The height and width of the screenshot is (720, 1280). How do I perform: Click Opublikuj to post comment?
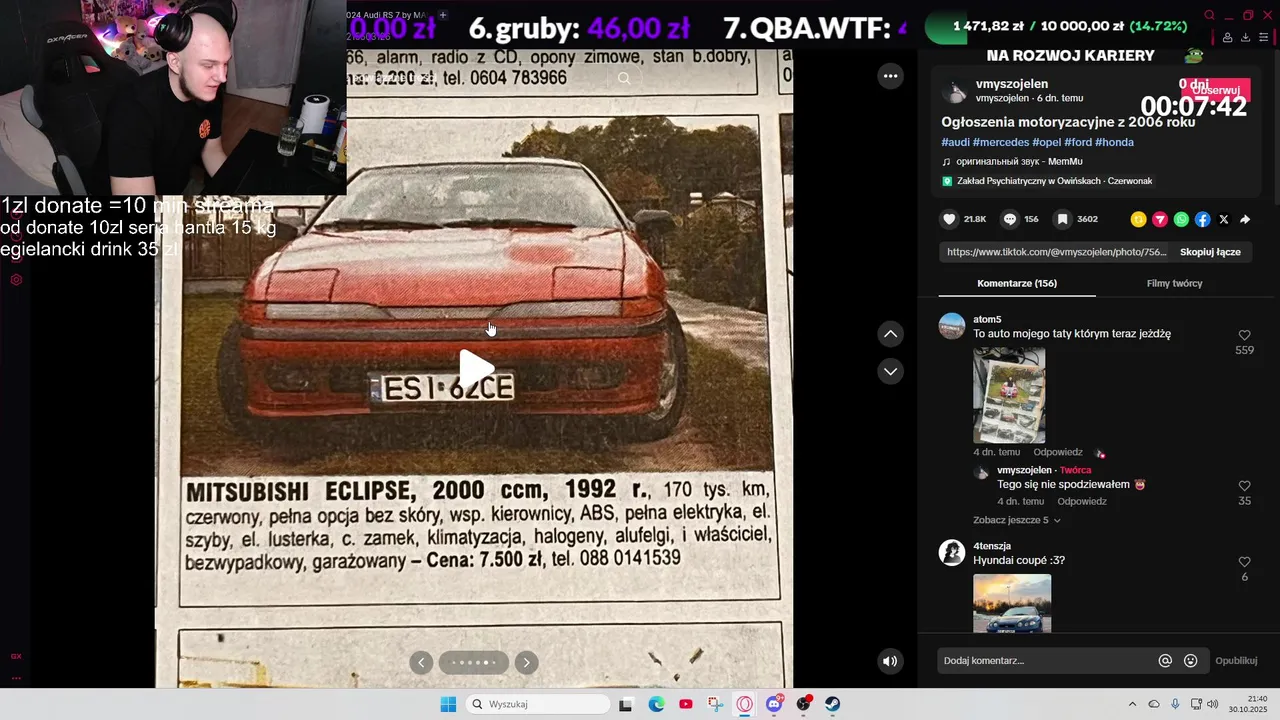pyautogui.click(x=1236, y=660)
